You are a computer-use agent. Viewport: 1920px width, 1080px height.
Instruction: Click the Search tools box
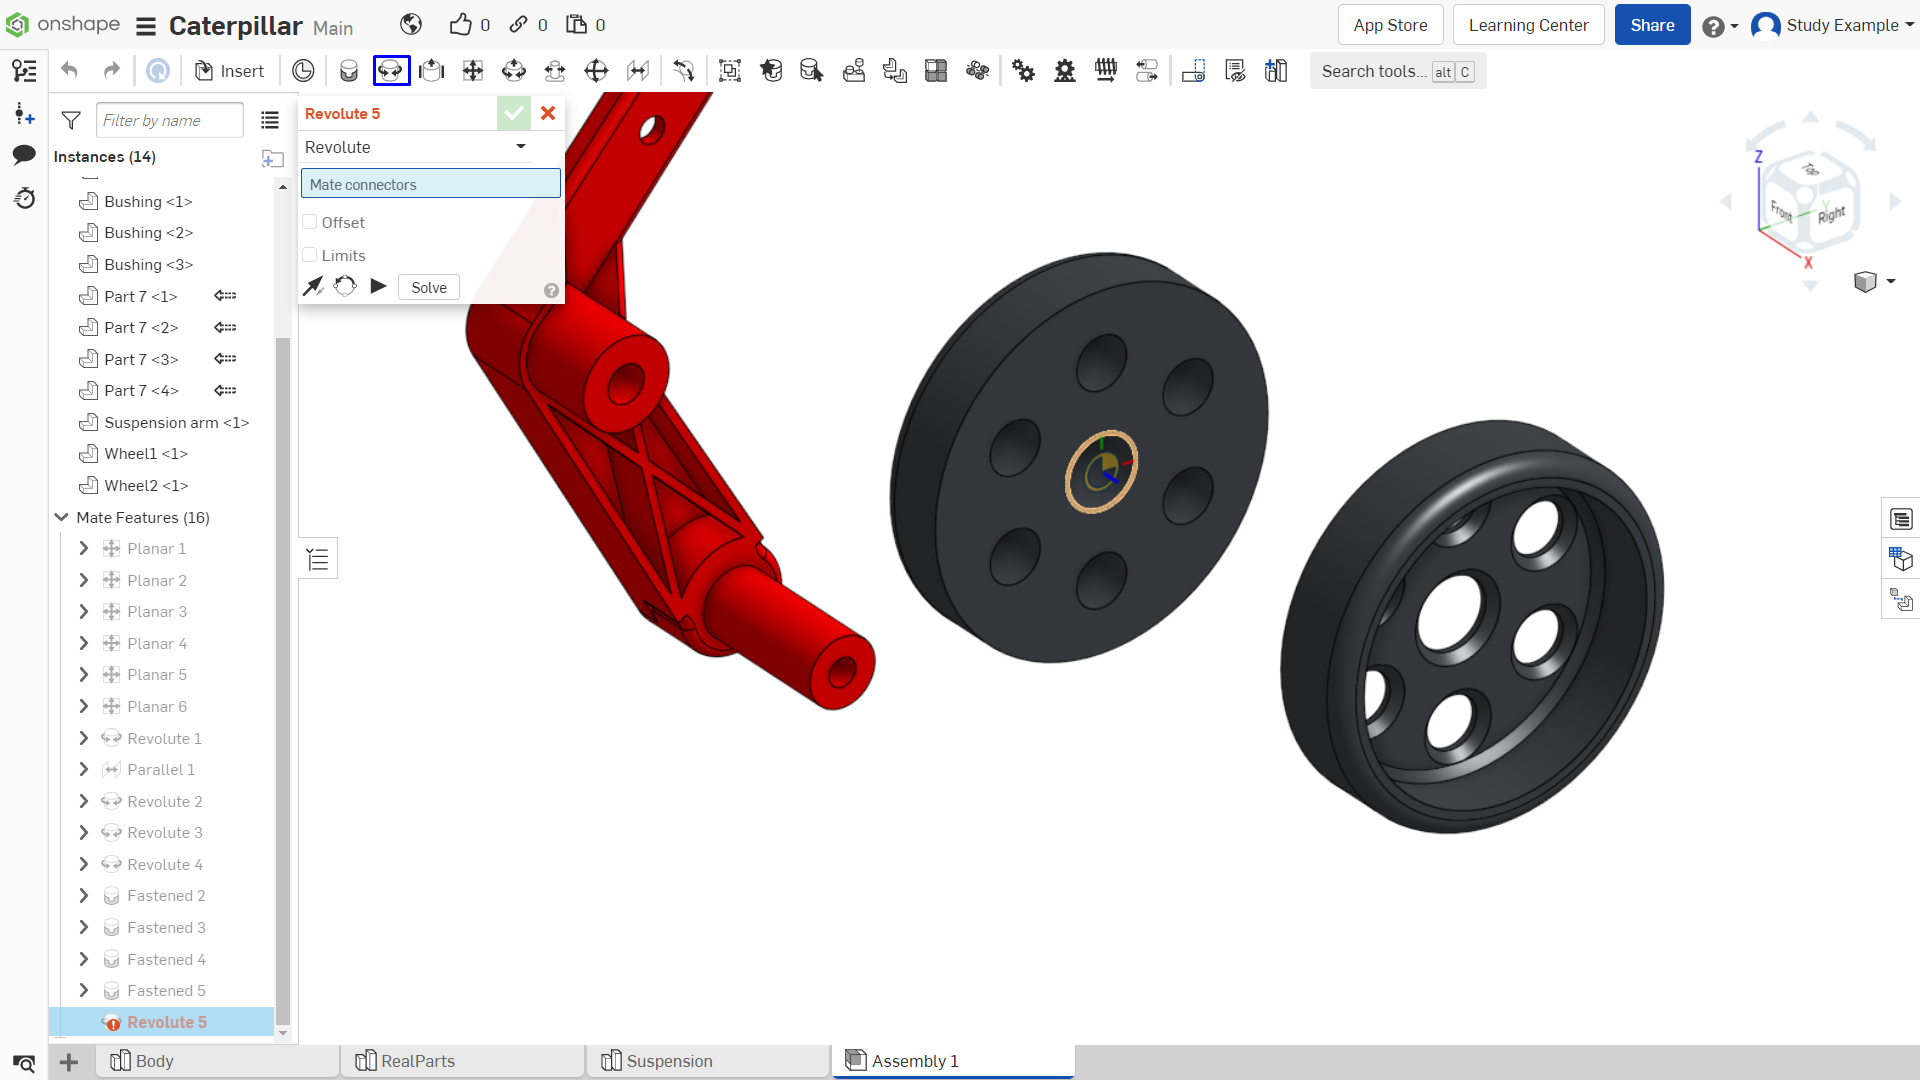[1398, 71]
